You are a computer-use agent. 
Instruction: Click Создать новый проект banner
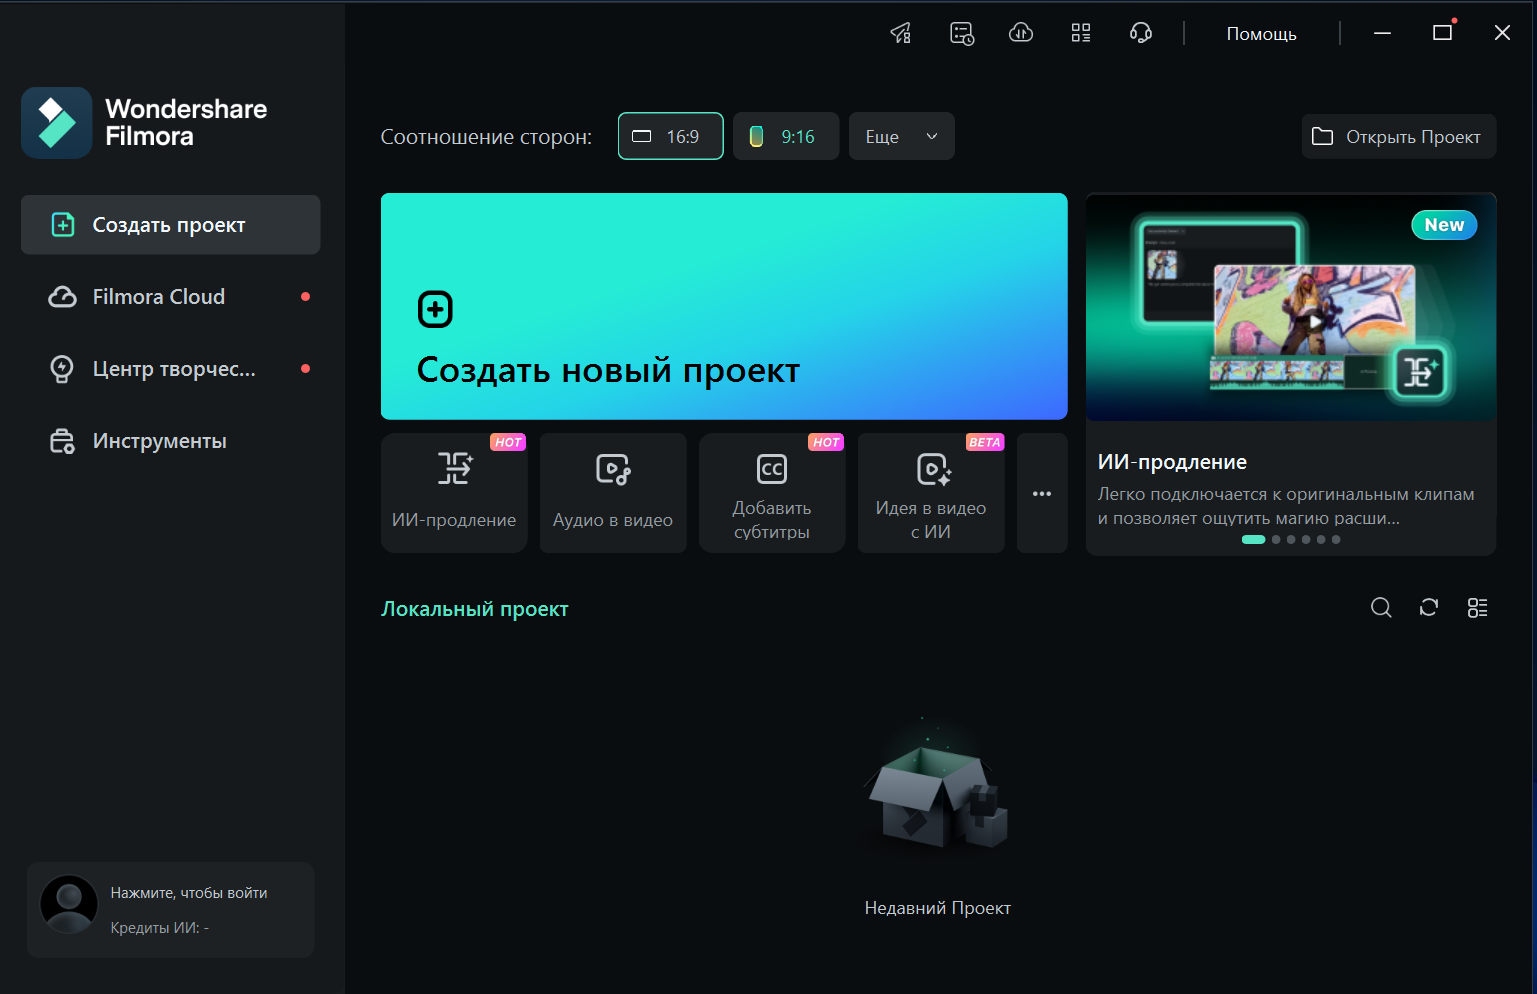coord(724,306)
